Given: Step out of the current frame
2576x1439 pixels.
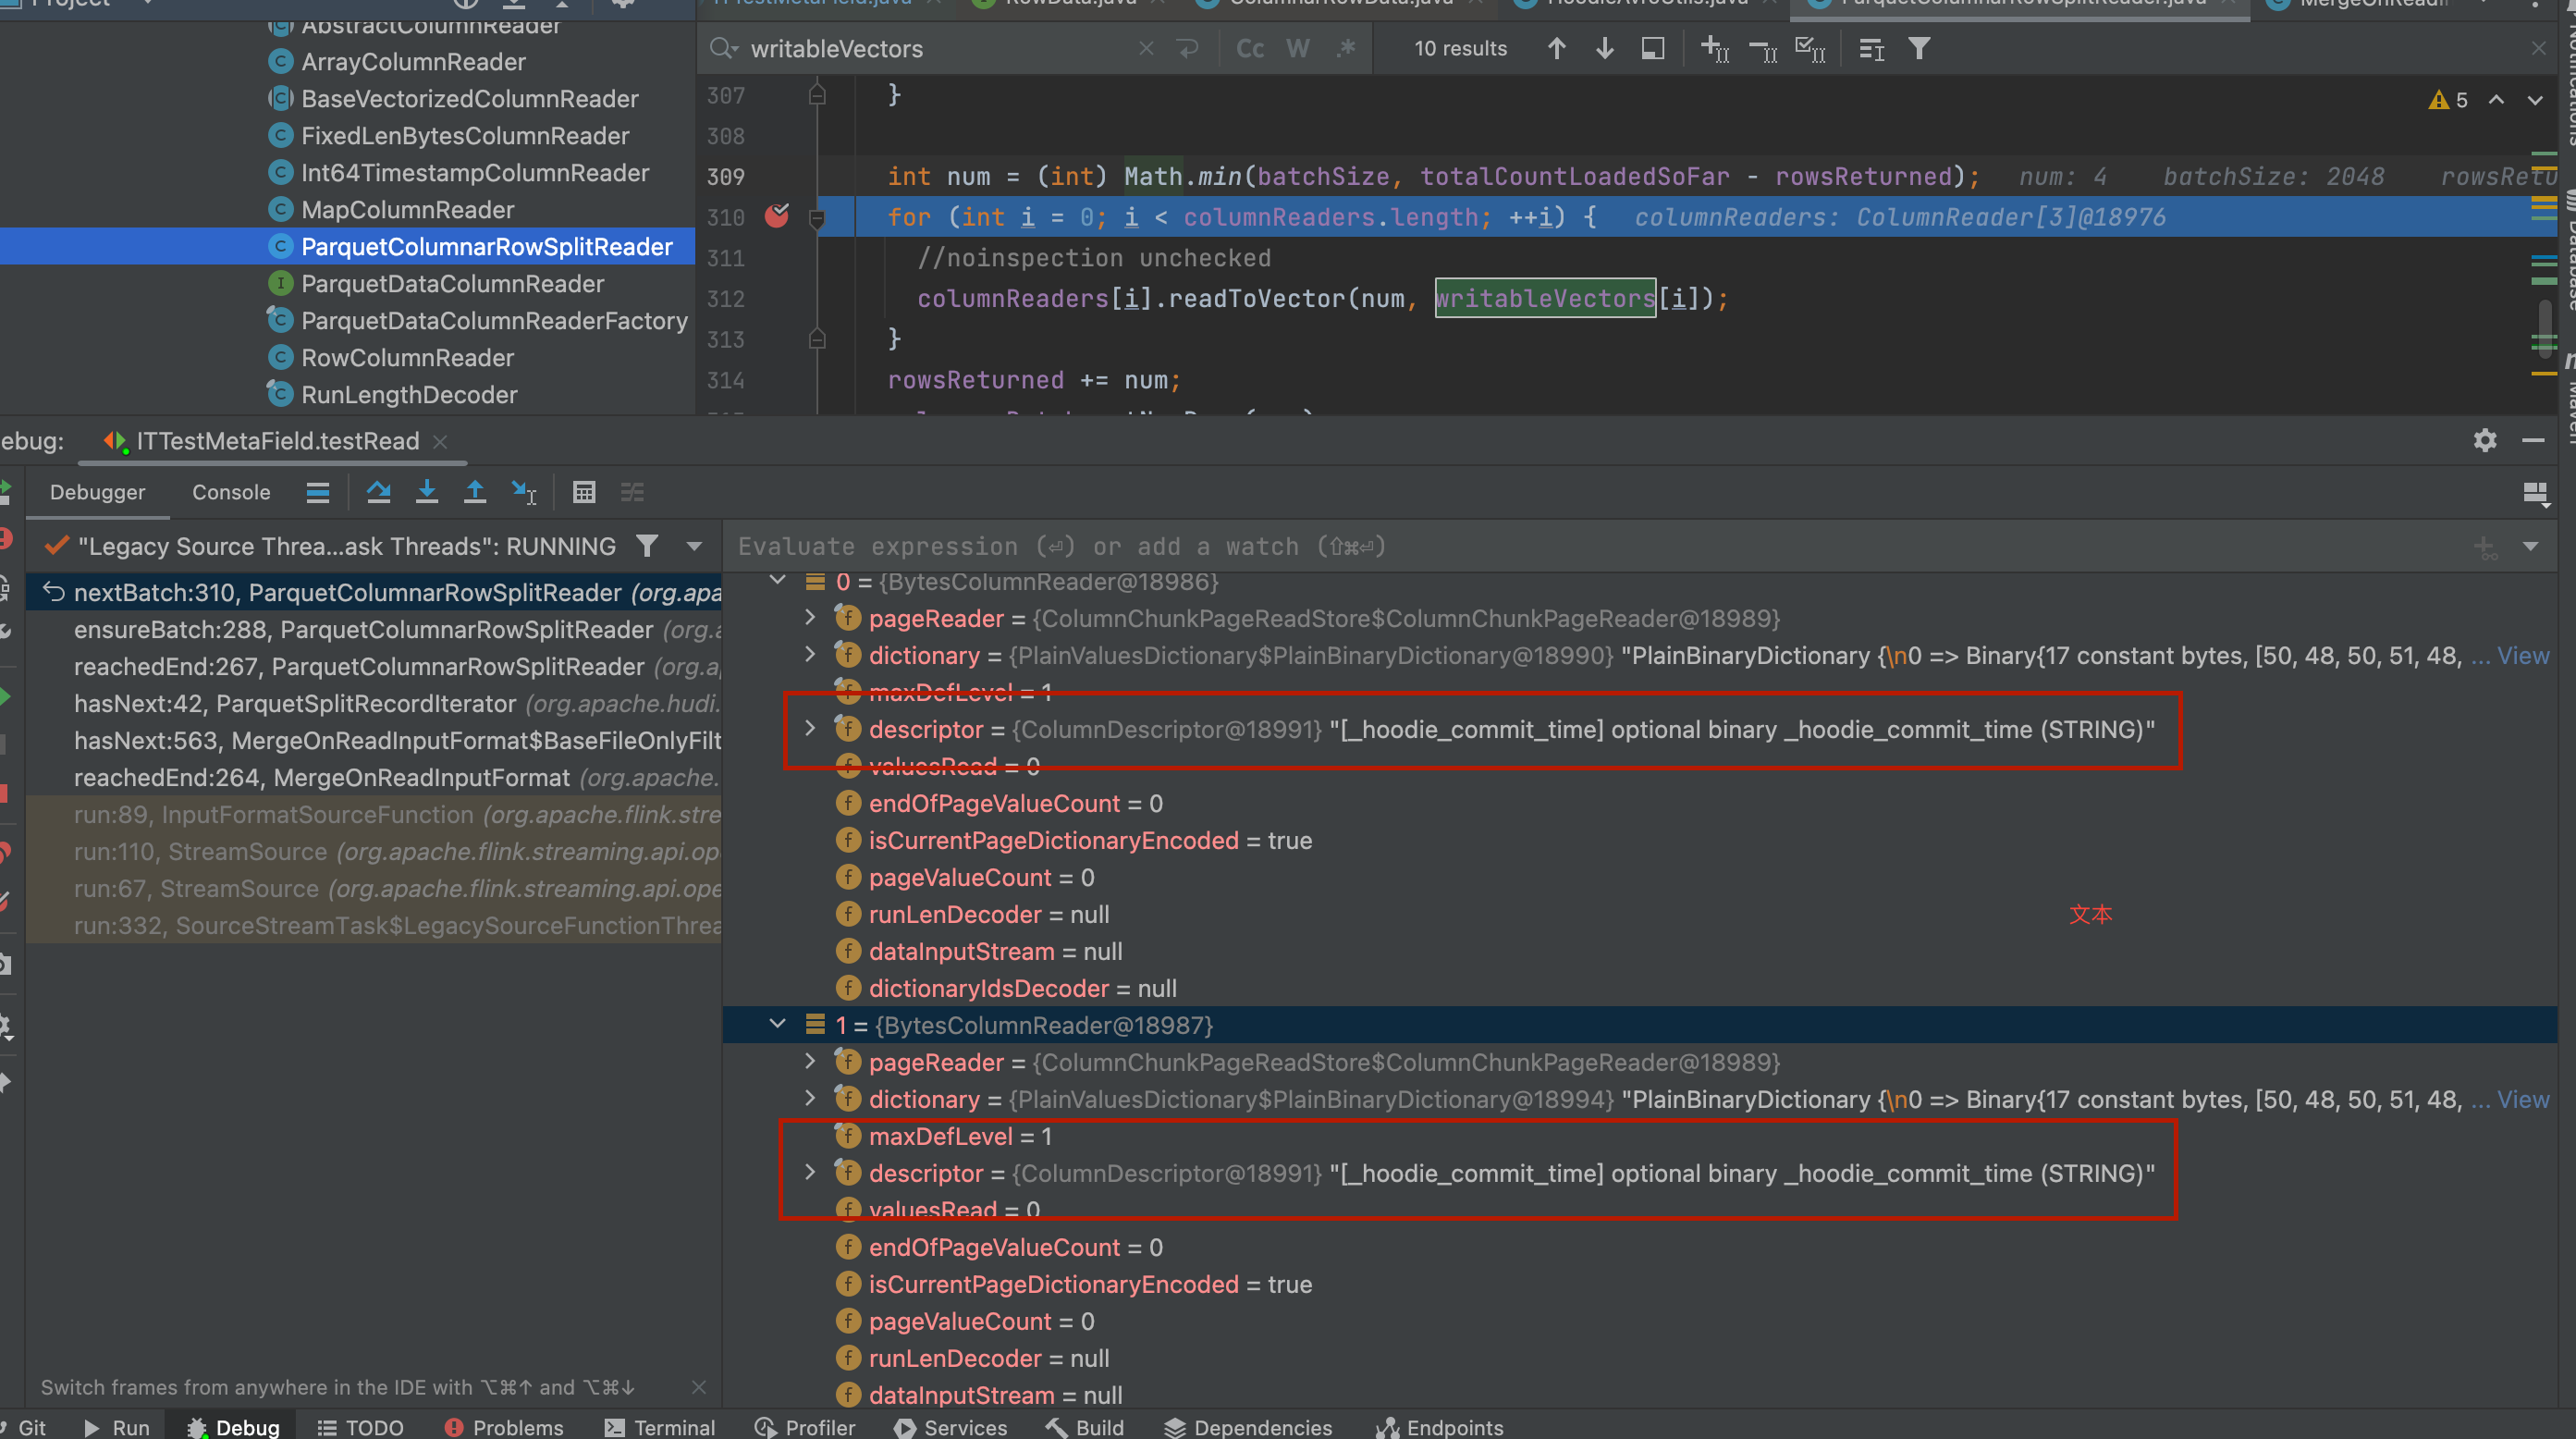Looking at the screenshot, I should [475, 492].
